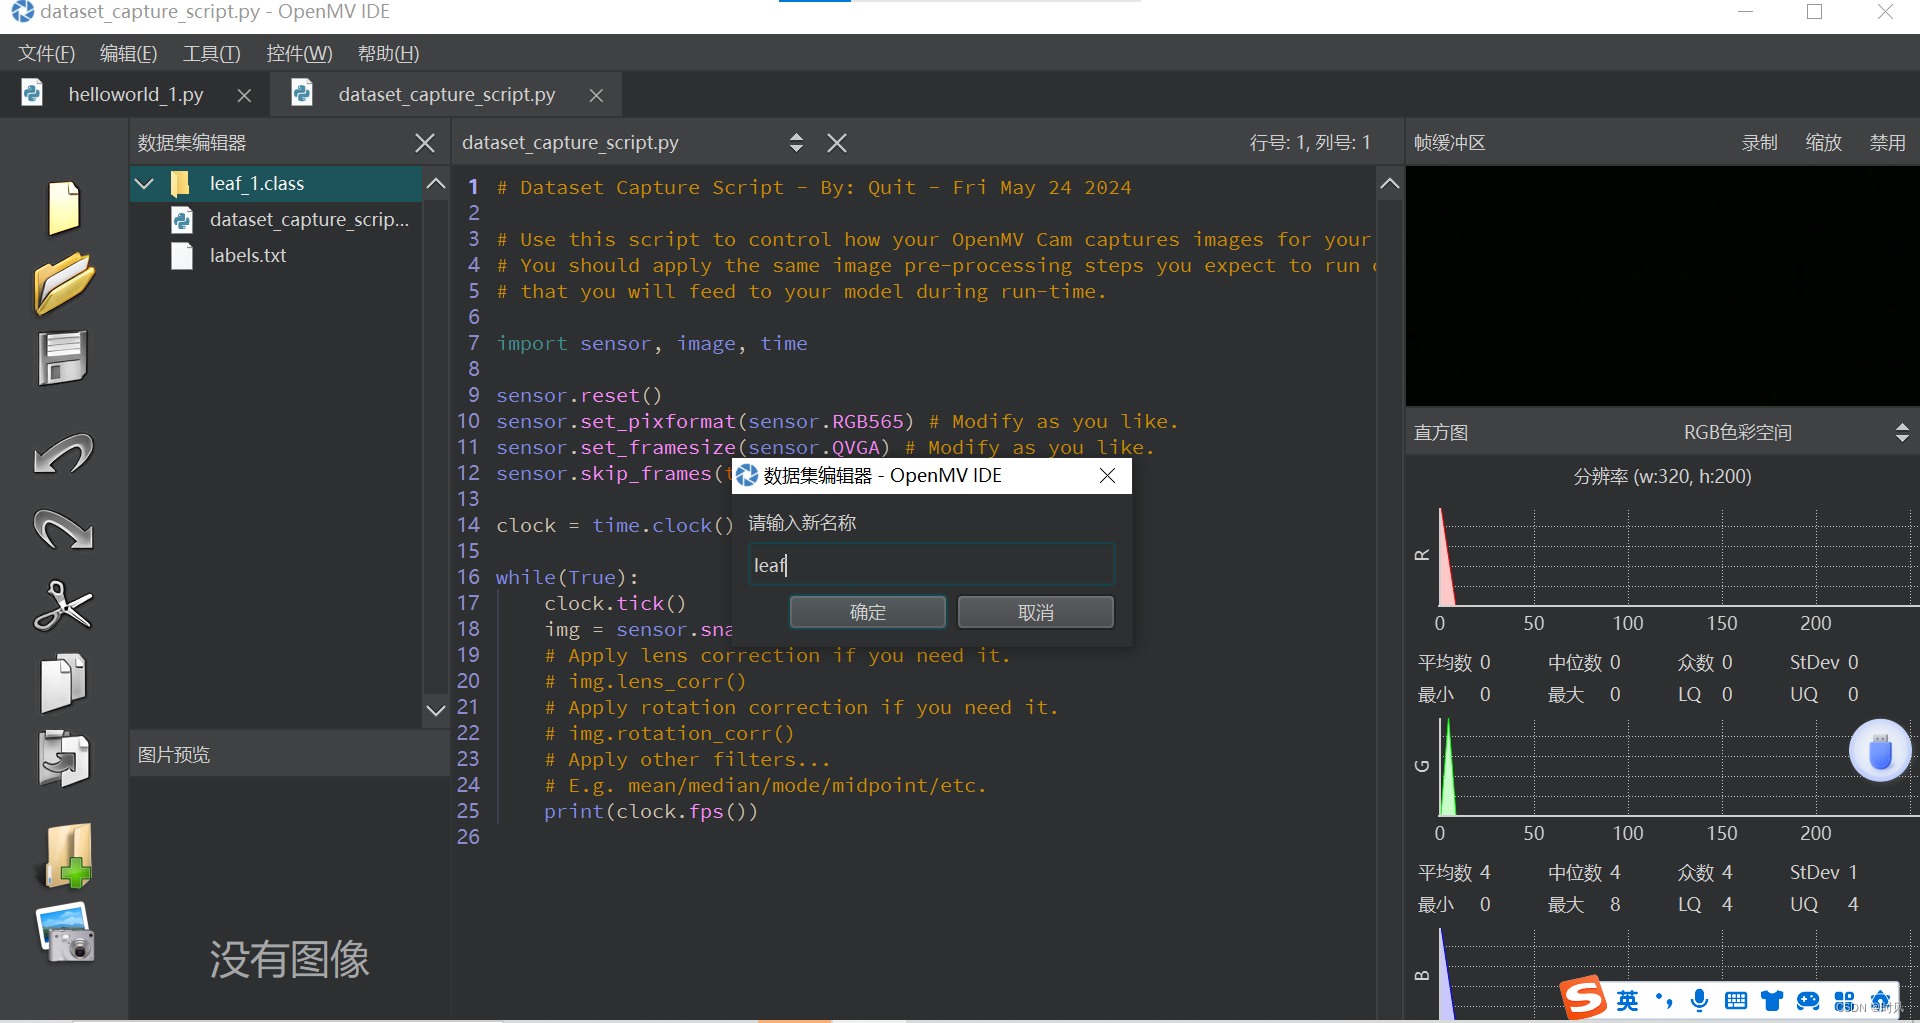Click the Save floppy disk icon
The width and height of the screenshot is (1920, 1023).
64,358
